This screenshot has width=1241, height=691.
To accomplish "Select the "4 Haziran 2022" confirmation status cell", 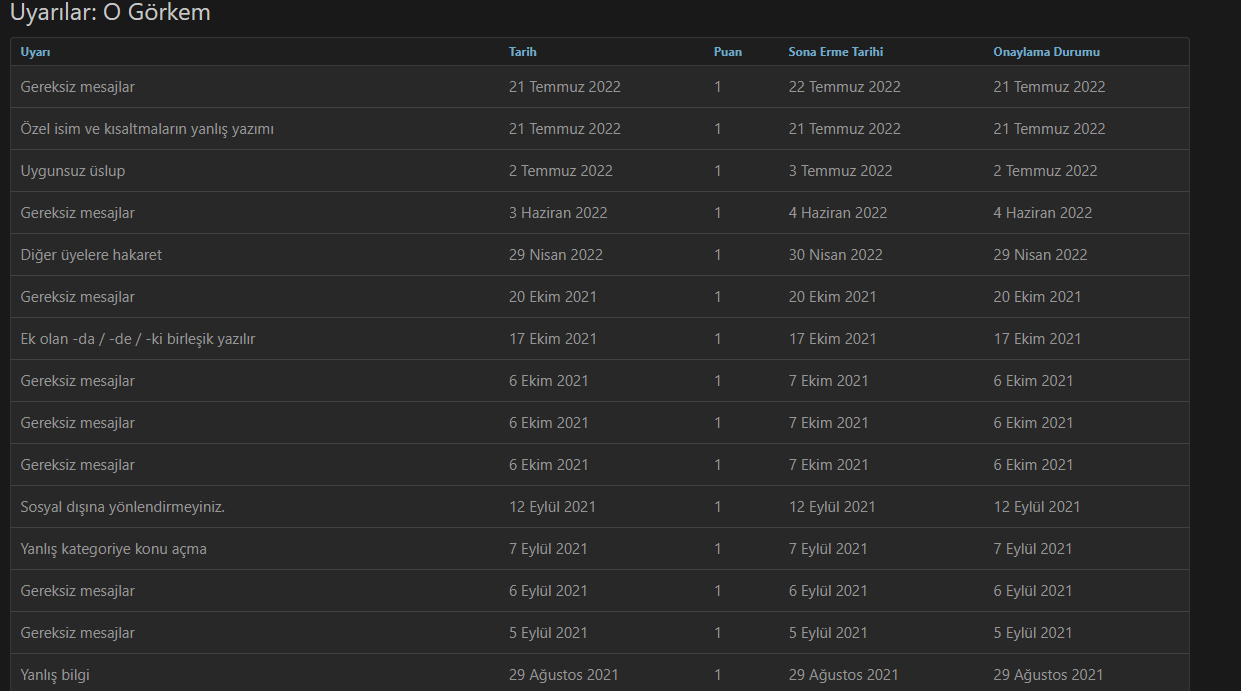I will point(1042,213).
